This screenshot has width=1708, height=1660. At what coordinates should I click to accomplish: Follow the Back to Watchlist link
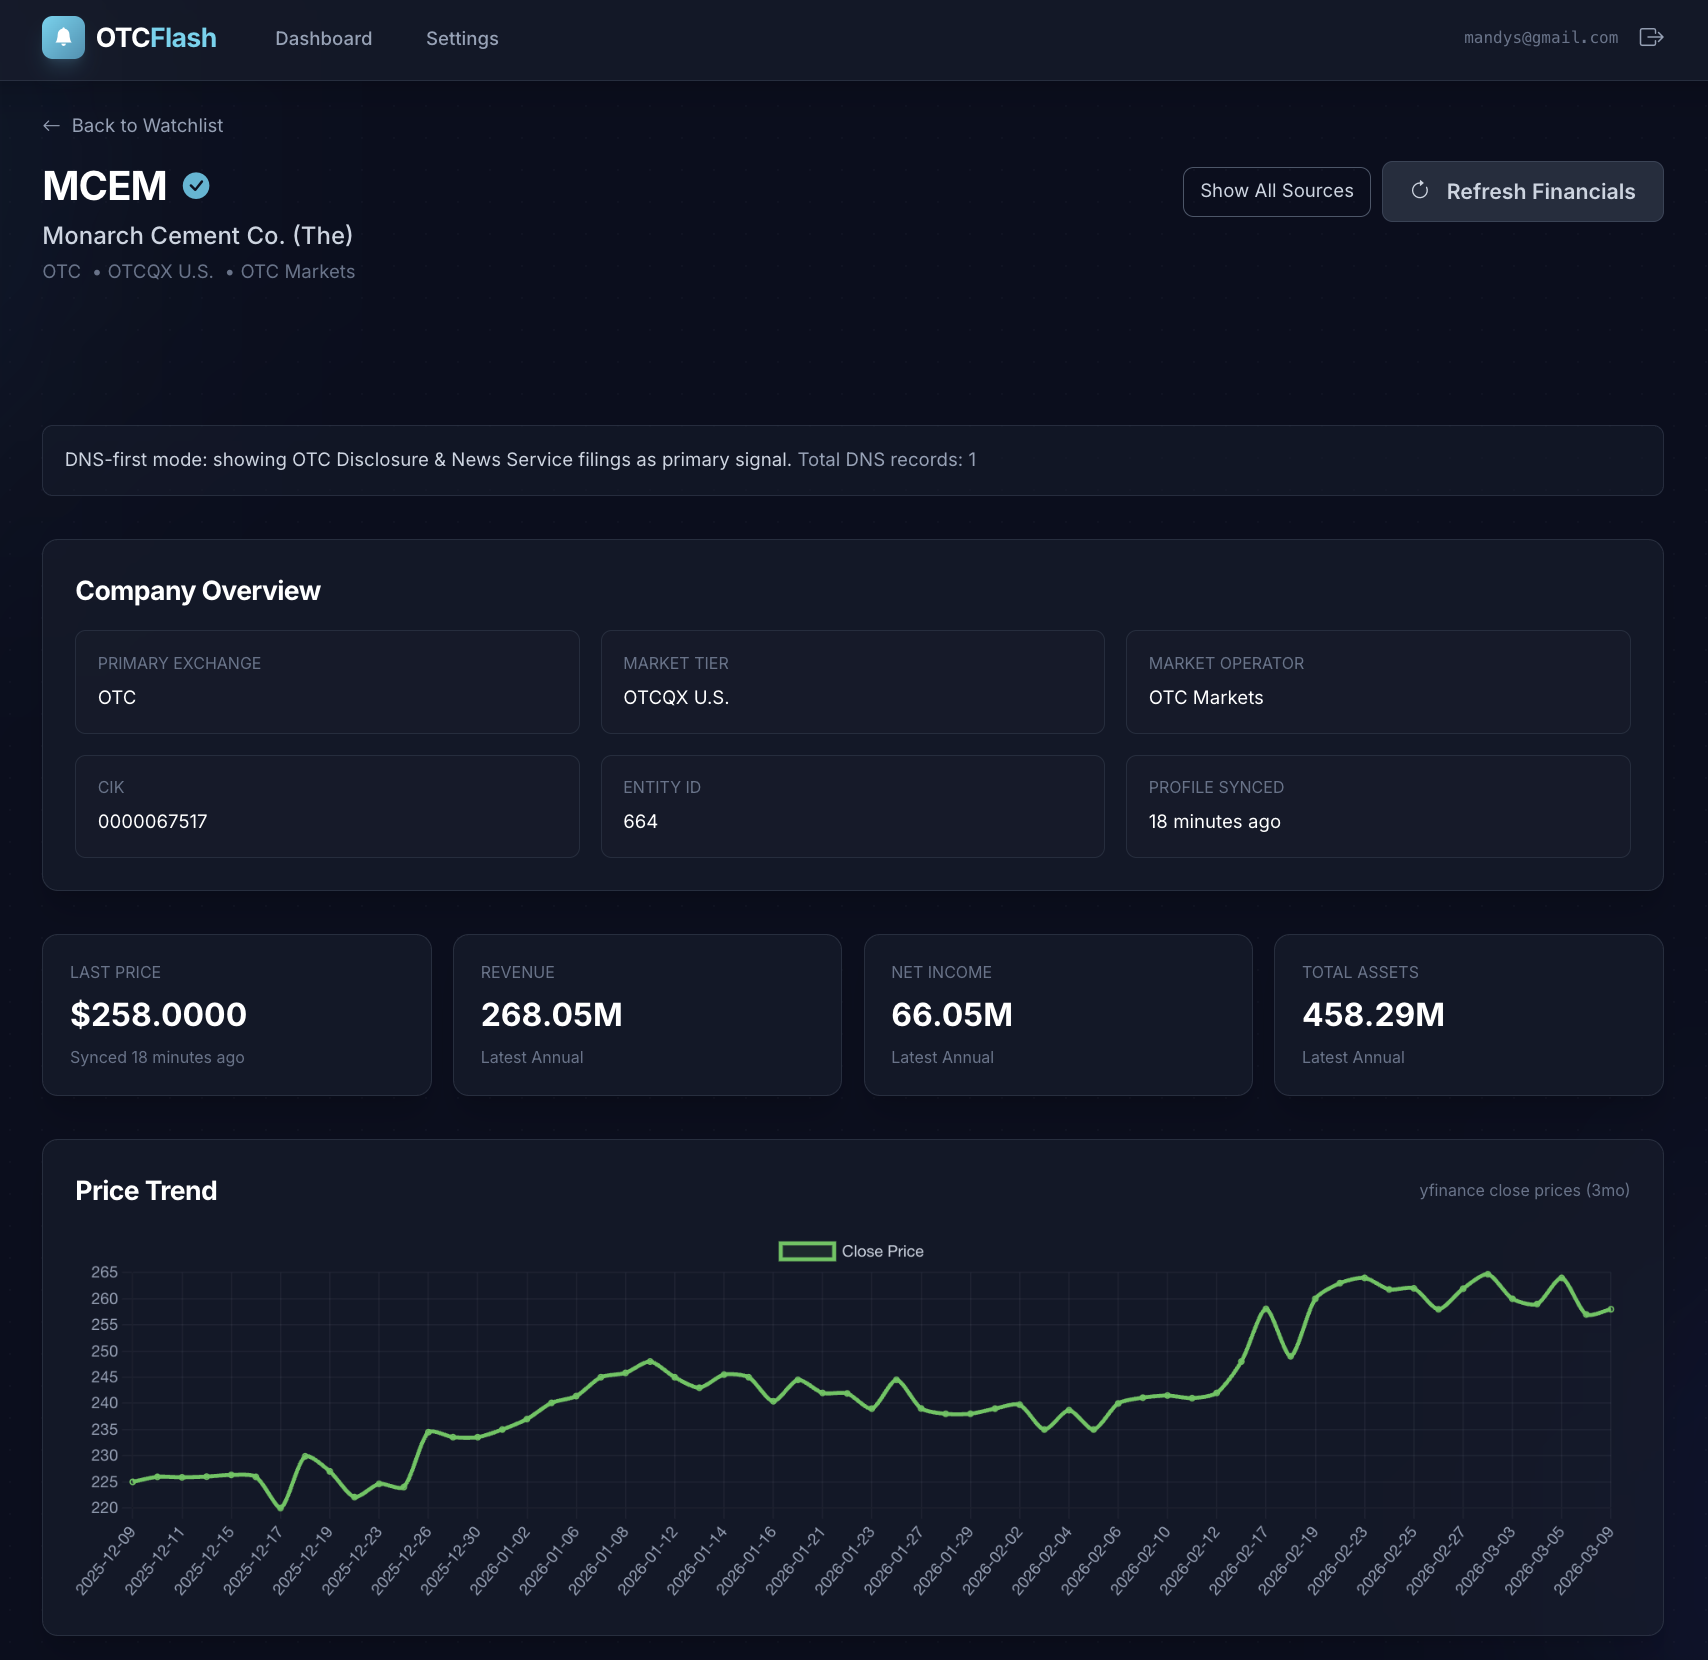click(147, 125)
